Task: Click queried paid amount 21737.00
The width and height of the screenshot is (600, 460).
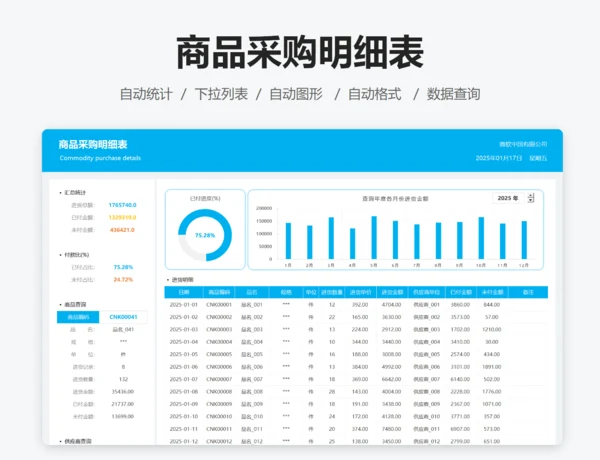Action: click(x=123, y=404)
